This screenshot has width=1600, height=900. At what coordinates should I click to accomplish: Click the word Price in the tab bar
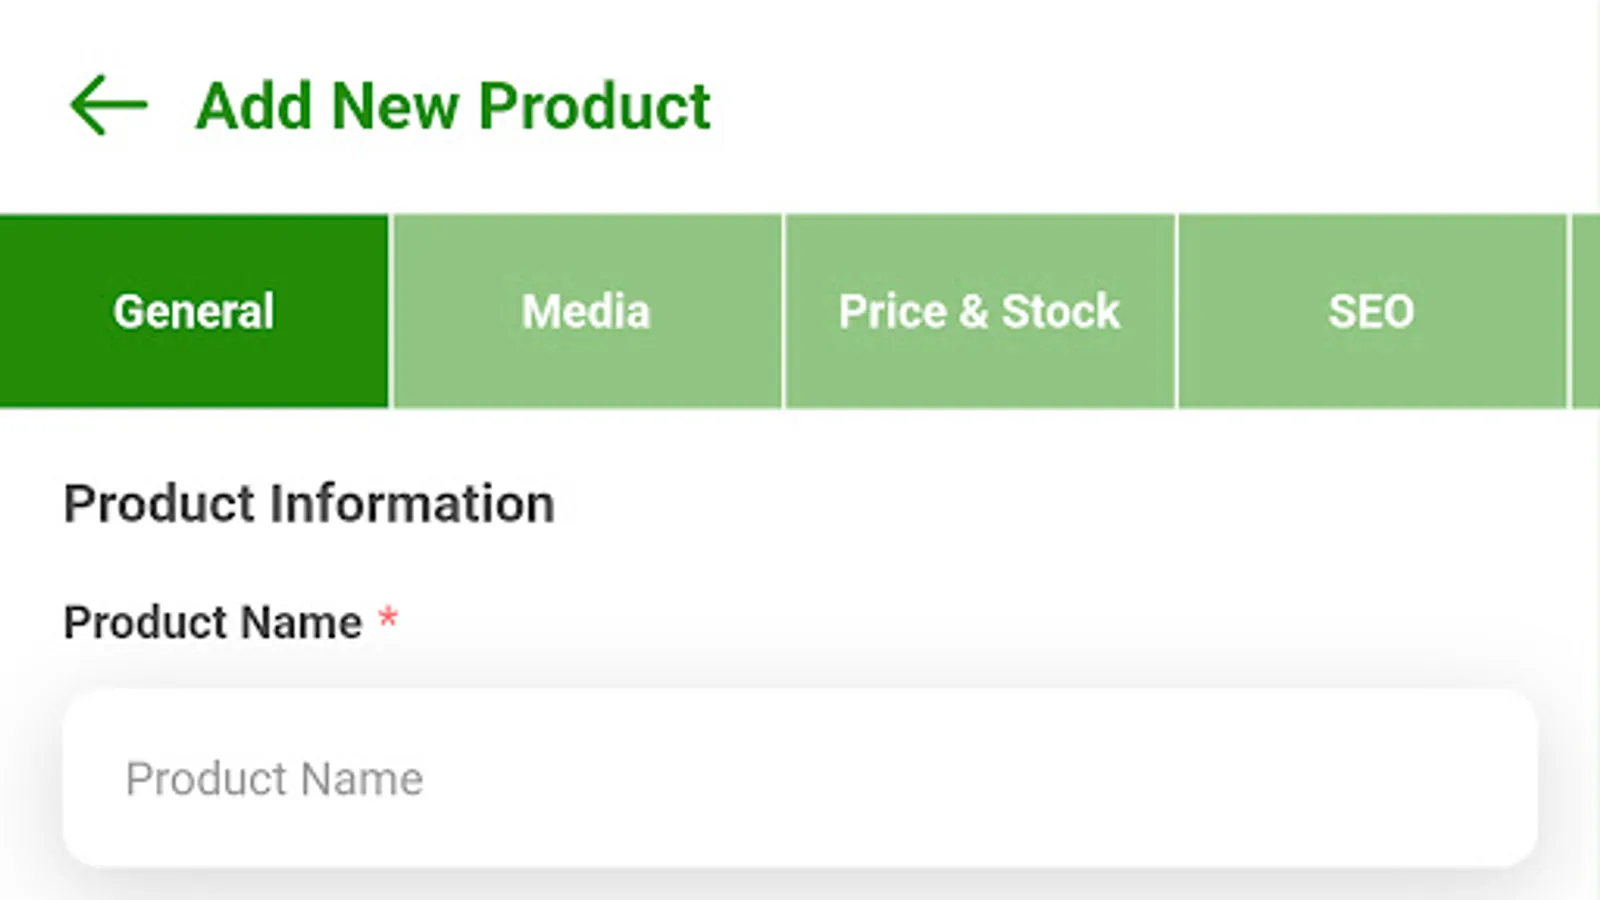[x=892, y=311]
